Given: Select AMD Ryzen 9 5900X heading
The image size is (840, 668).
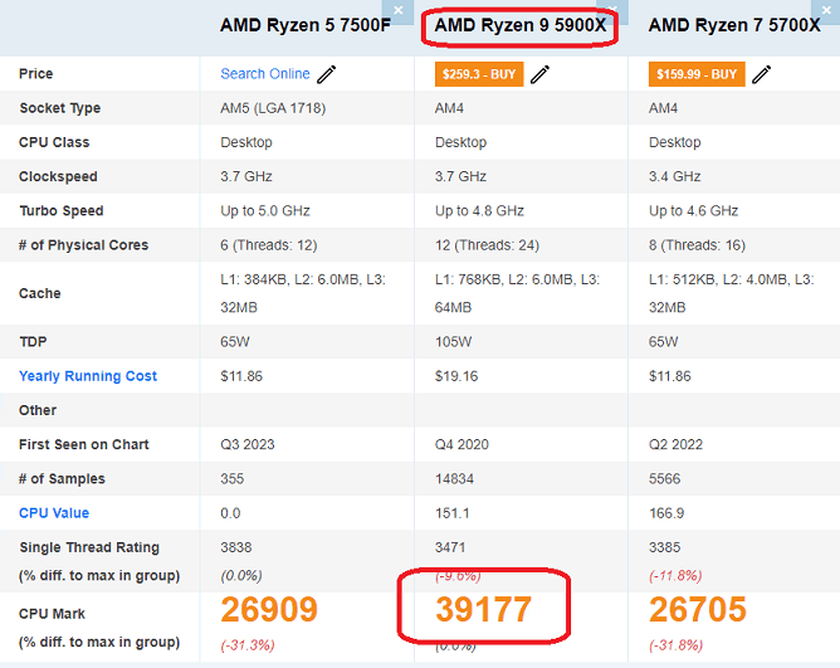Looking at the screenshot, I should (520, 25).
